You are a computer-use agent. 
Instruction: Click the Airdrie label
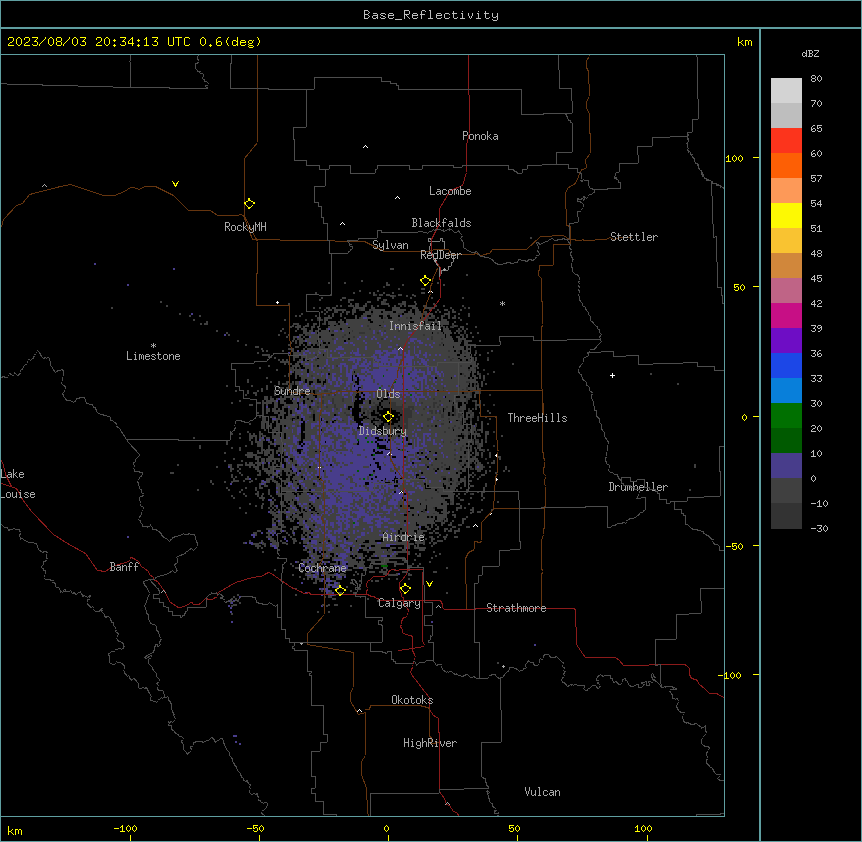(x=404, y=537)
